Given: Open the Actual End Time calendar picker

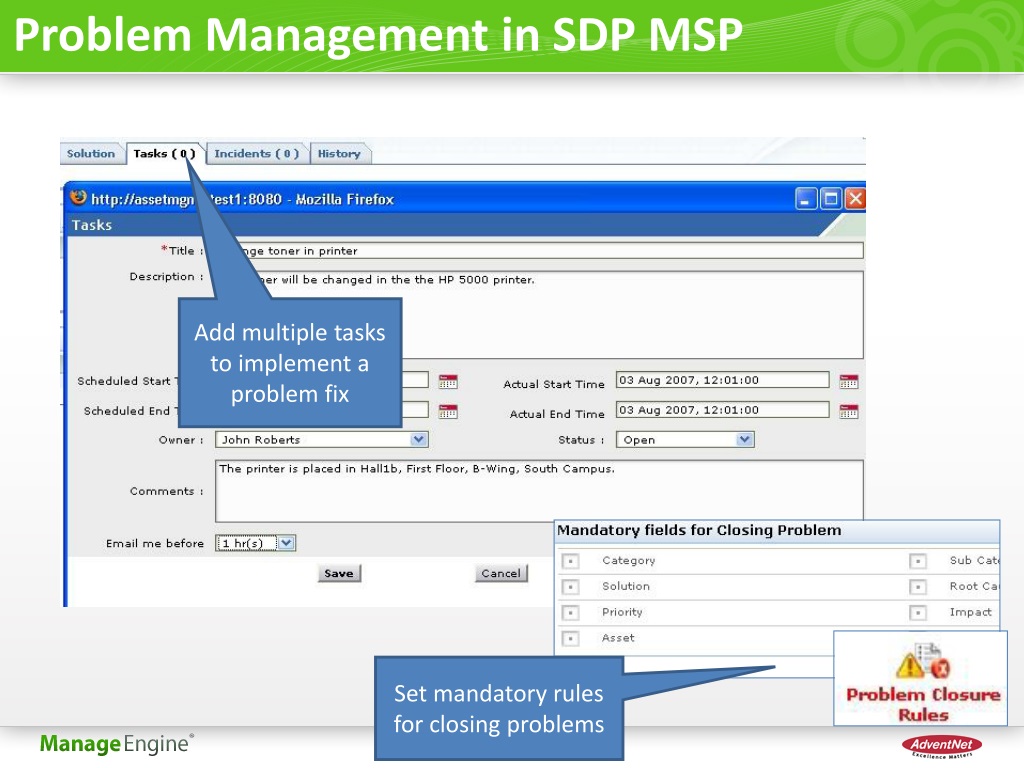Looking at the screenshot, I should [x=848, y=411].
